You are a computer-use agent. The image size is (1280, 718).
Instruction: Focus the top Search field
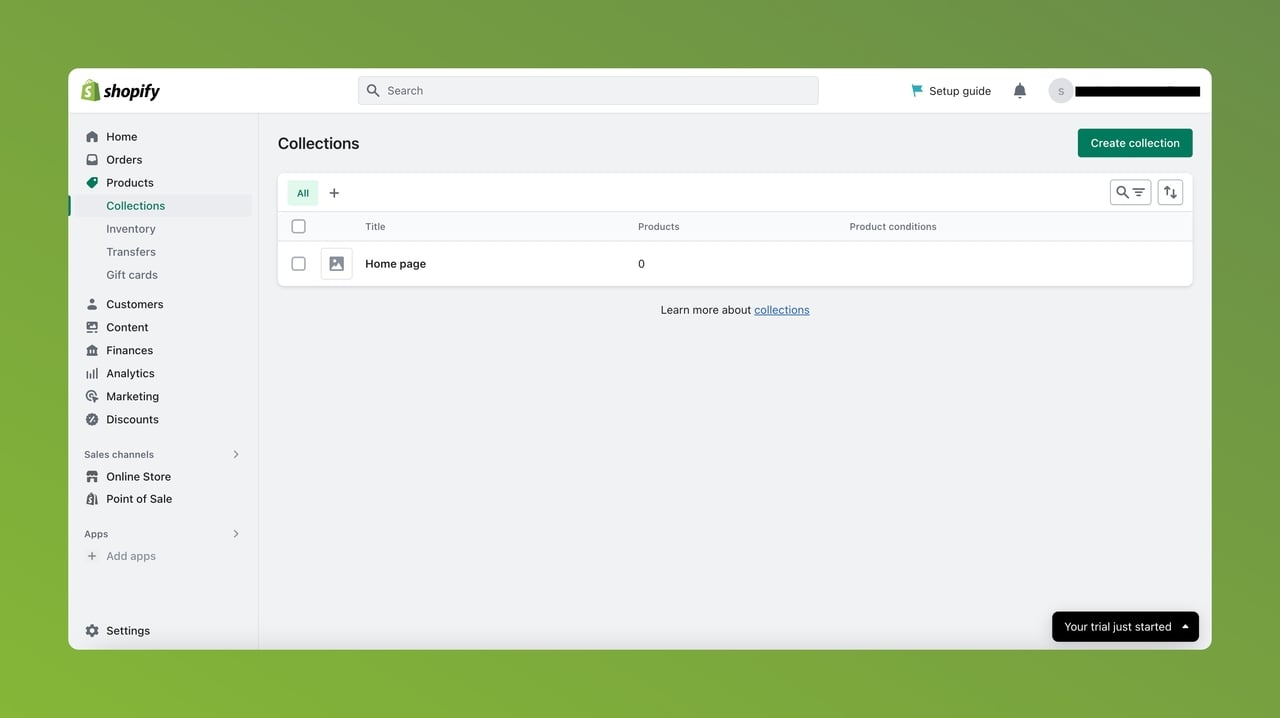click(x=588, y=90)
